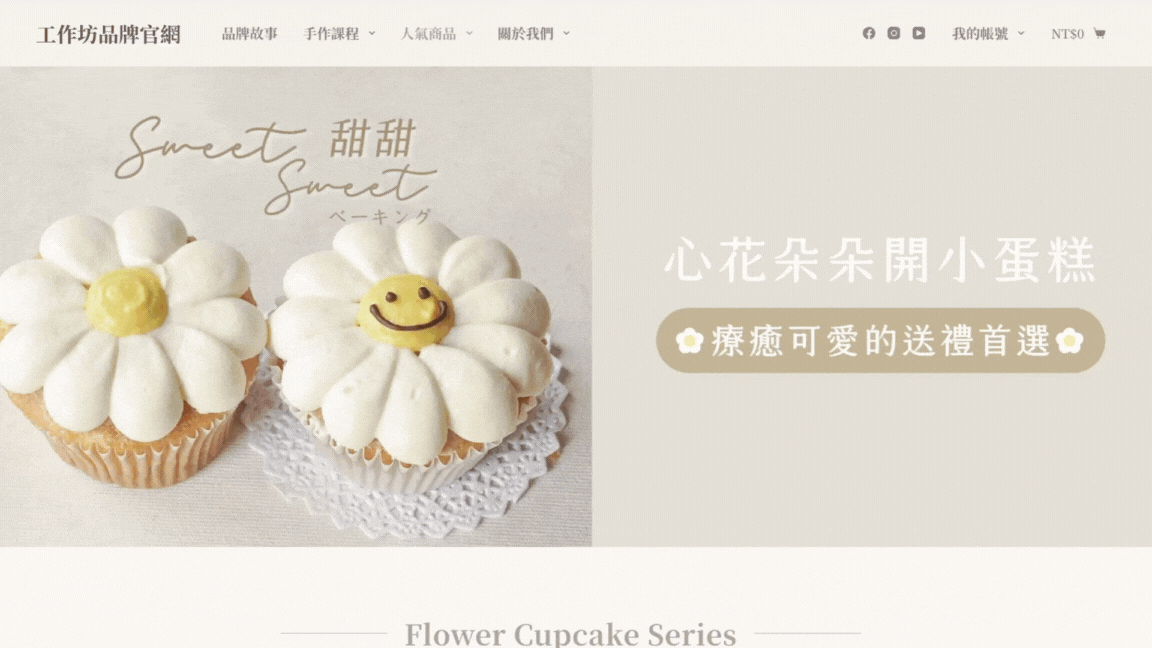Viewport: 1152px width, 648px height.
Task: Click the NT$0 cart total
Action: pyautogui.click(x=1068, y=34)
